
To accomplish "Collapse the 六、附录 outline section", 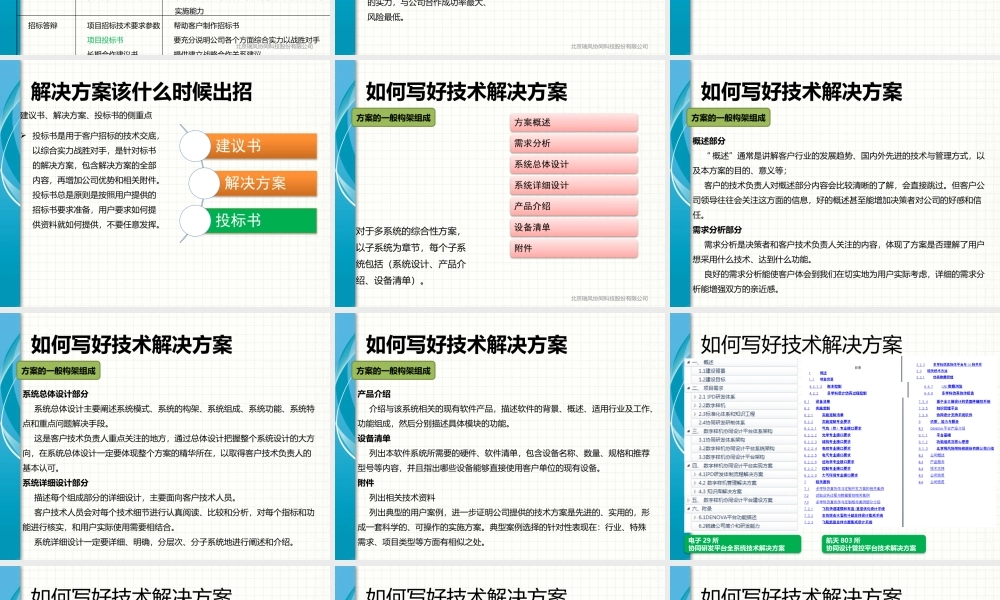I will (x=689, y=509).
